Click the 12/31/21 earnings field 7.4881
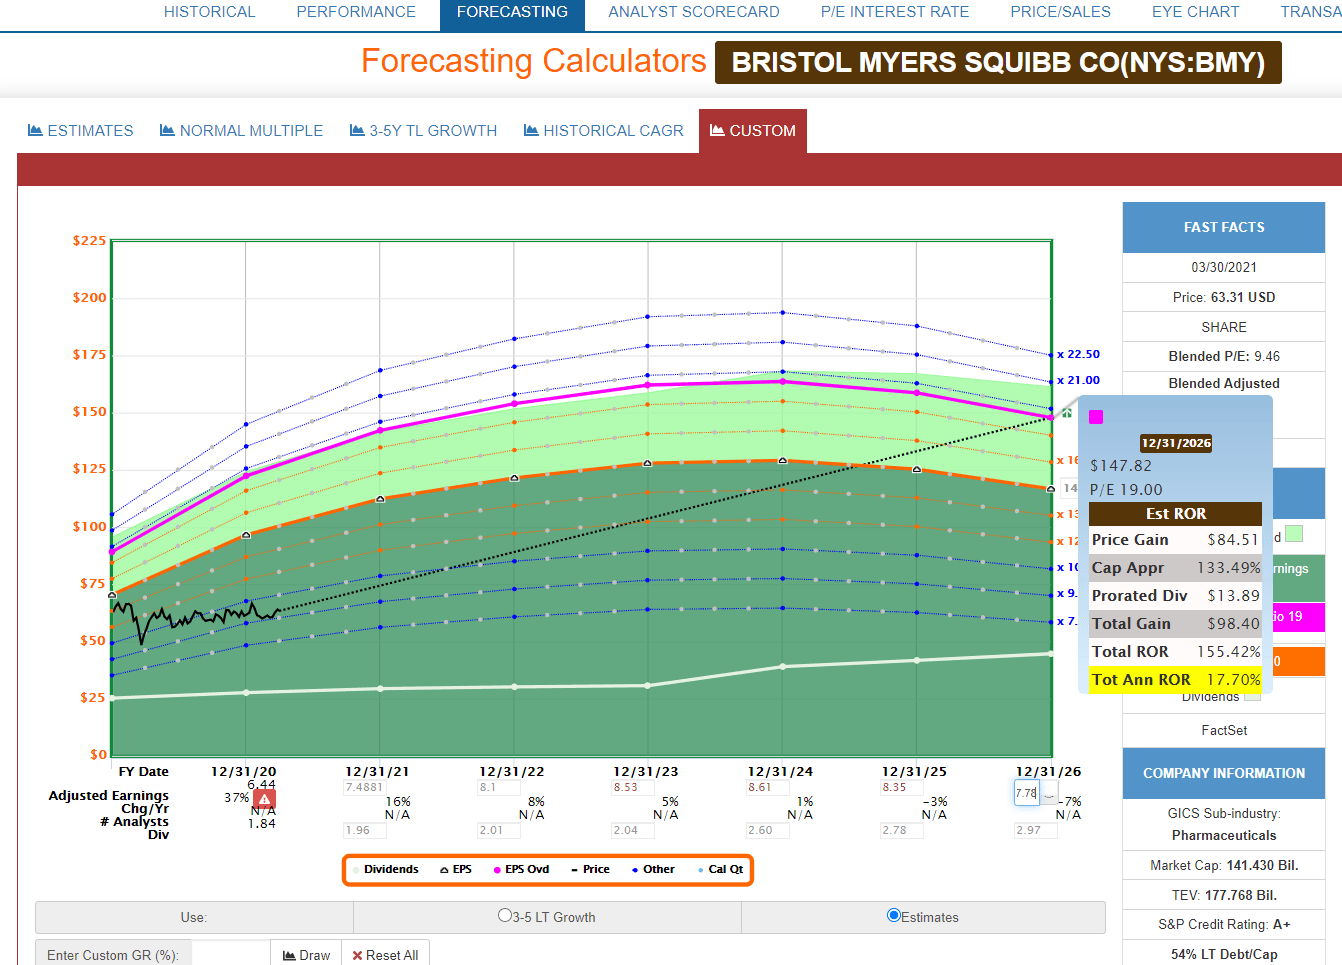This screenshot has height=965, width=1342. 364,787
